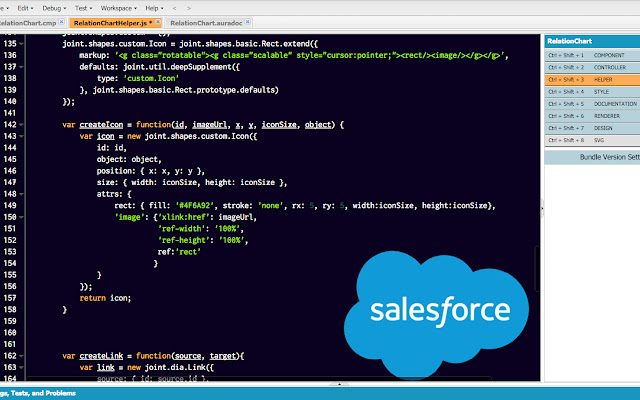Create the SVG bundle file
Image resolution: width=640 pixels, height=400 pixels.
592,140
